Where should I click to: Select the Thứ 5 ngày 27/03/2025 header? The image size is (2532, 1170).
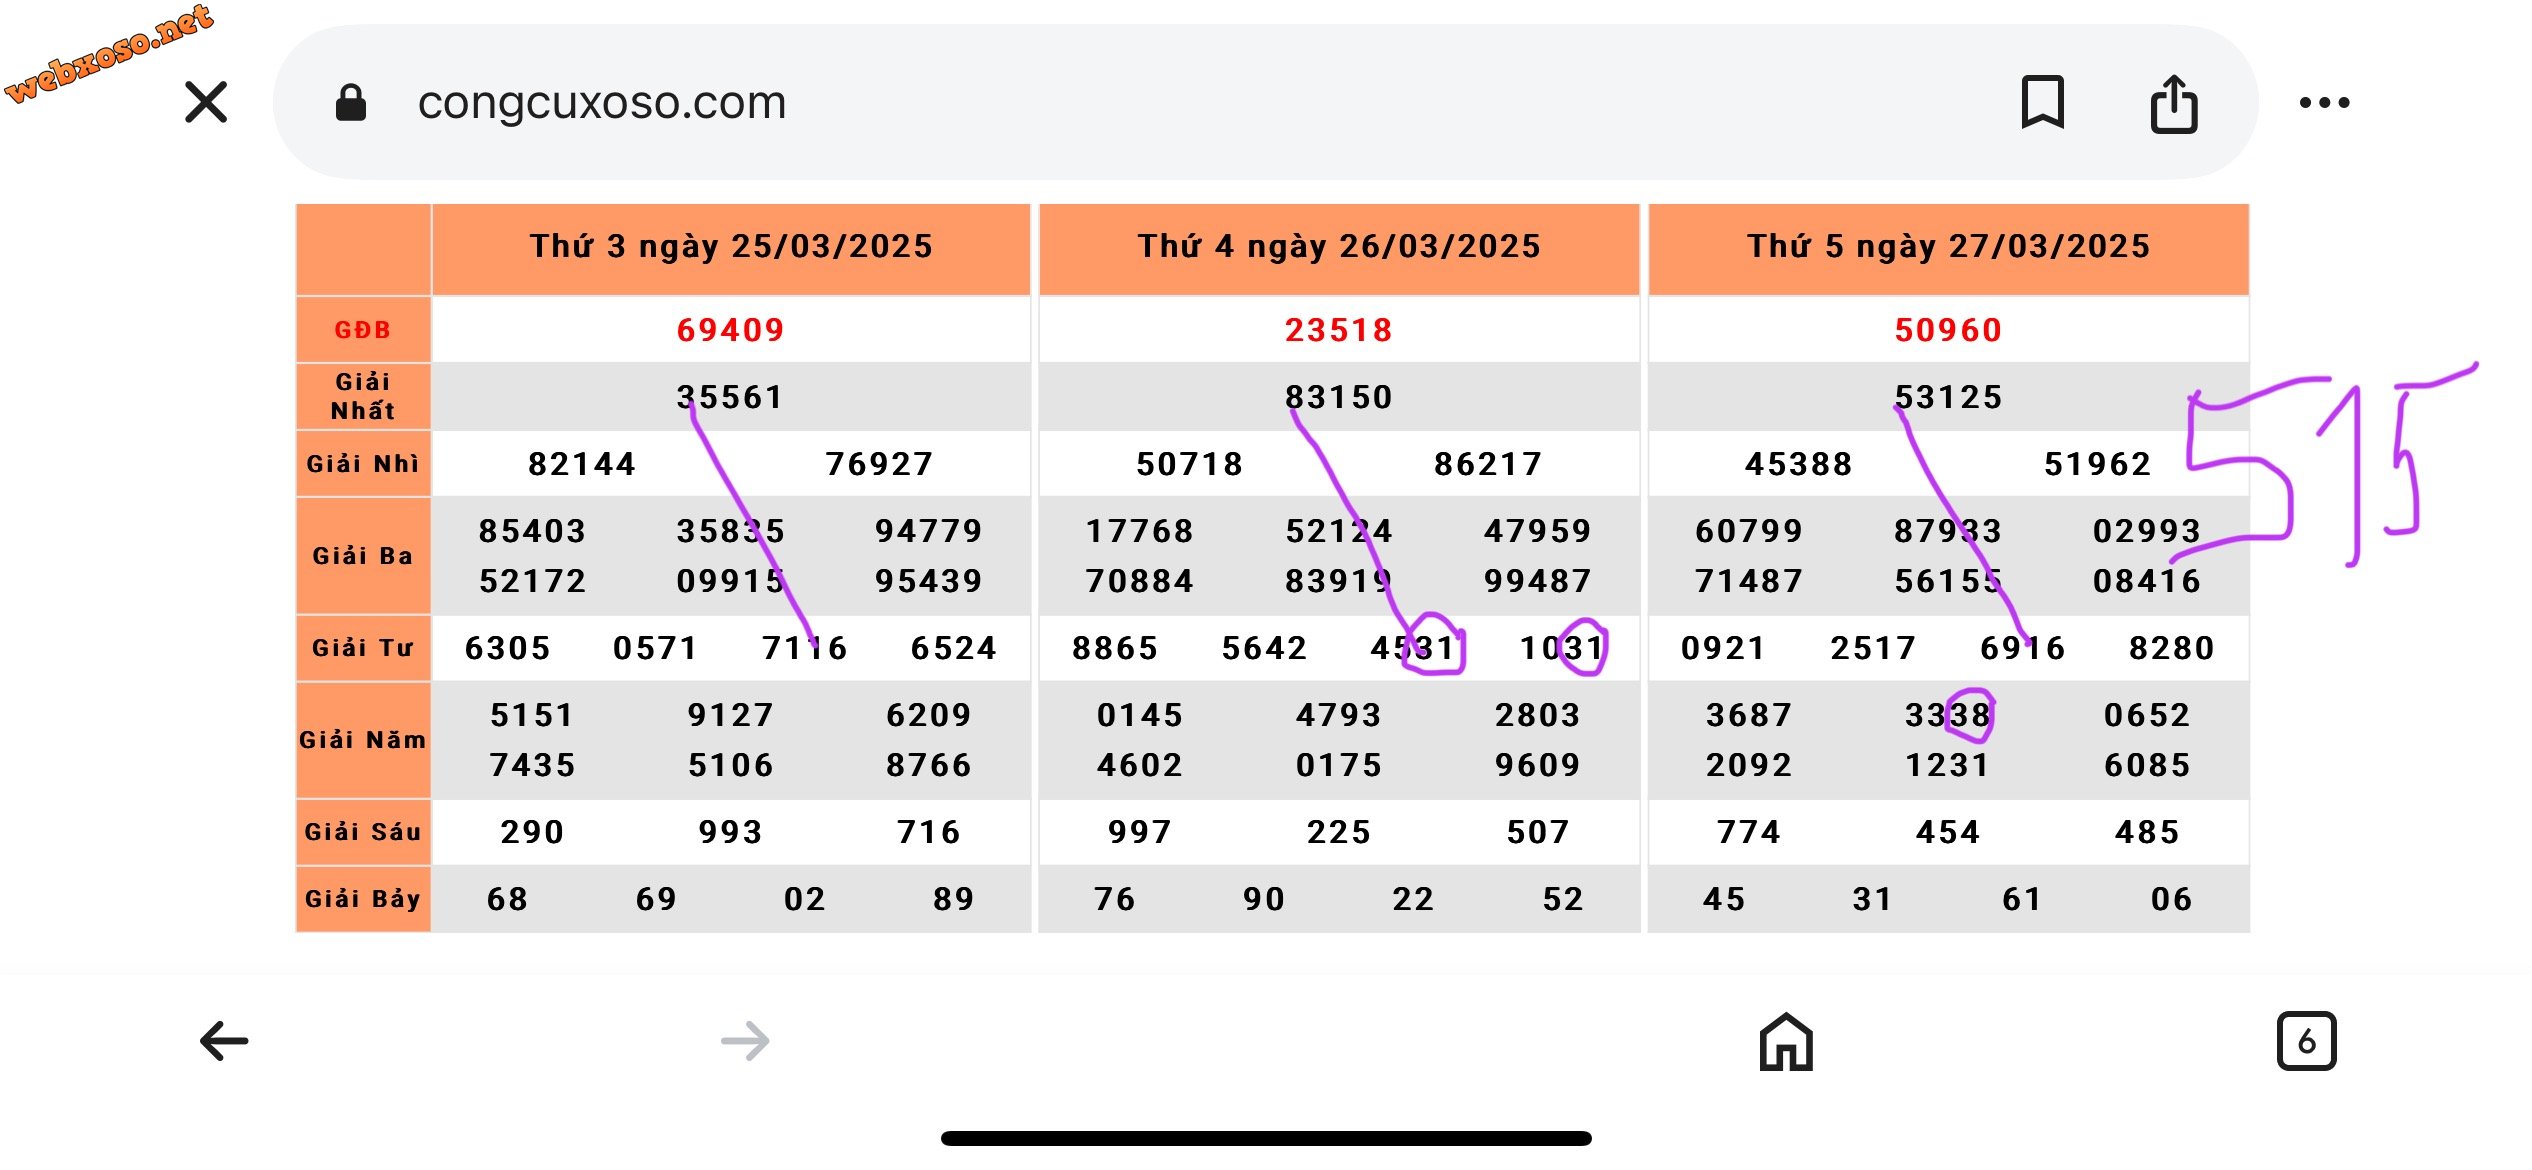coord(1948,247)
